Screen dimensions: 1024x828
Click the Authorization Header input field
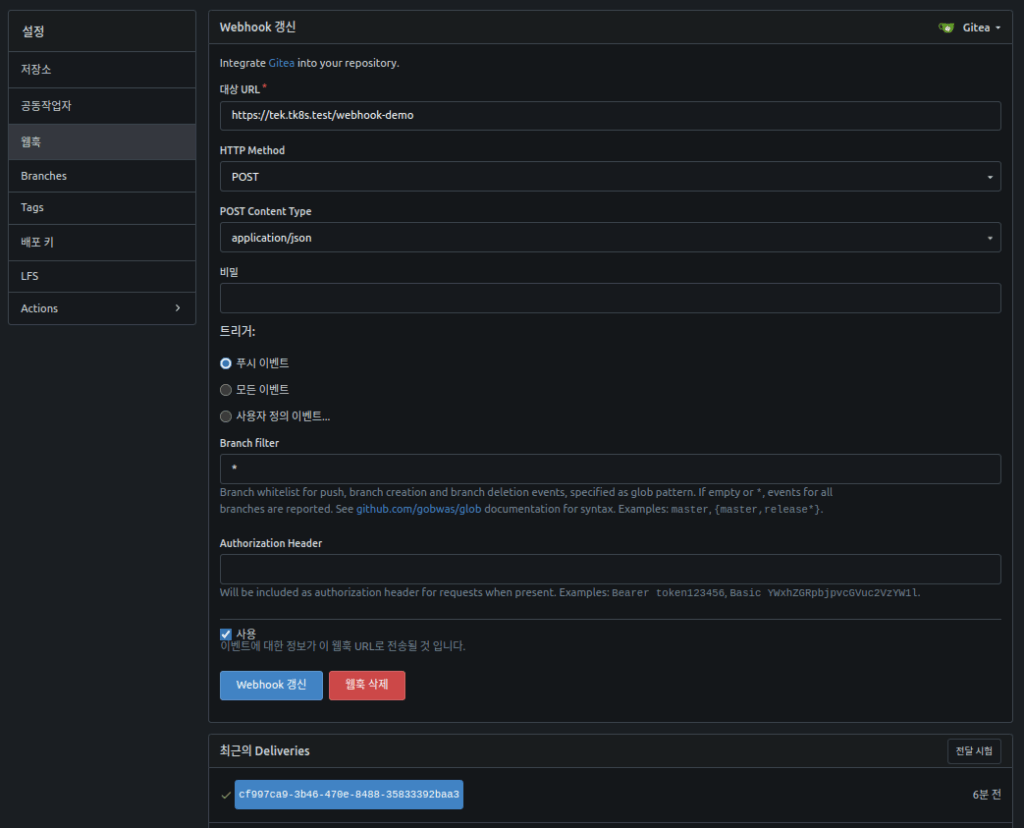(610, 569)
